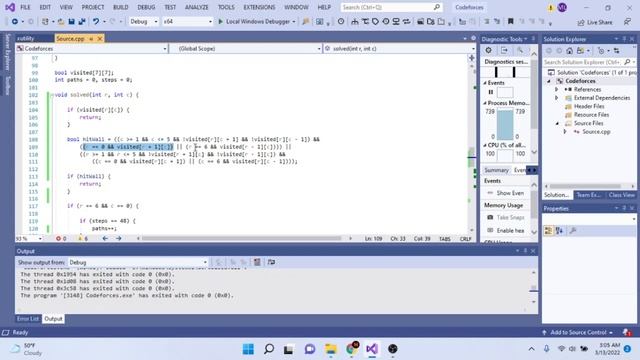Collapse the Process Memory section
Viewport: 640px width, 360px height.
pyautogui.click(x=485, y=103)
